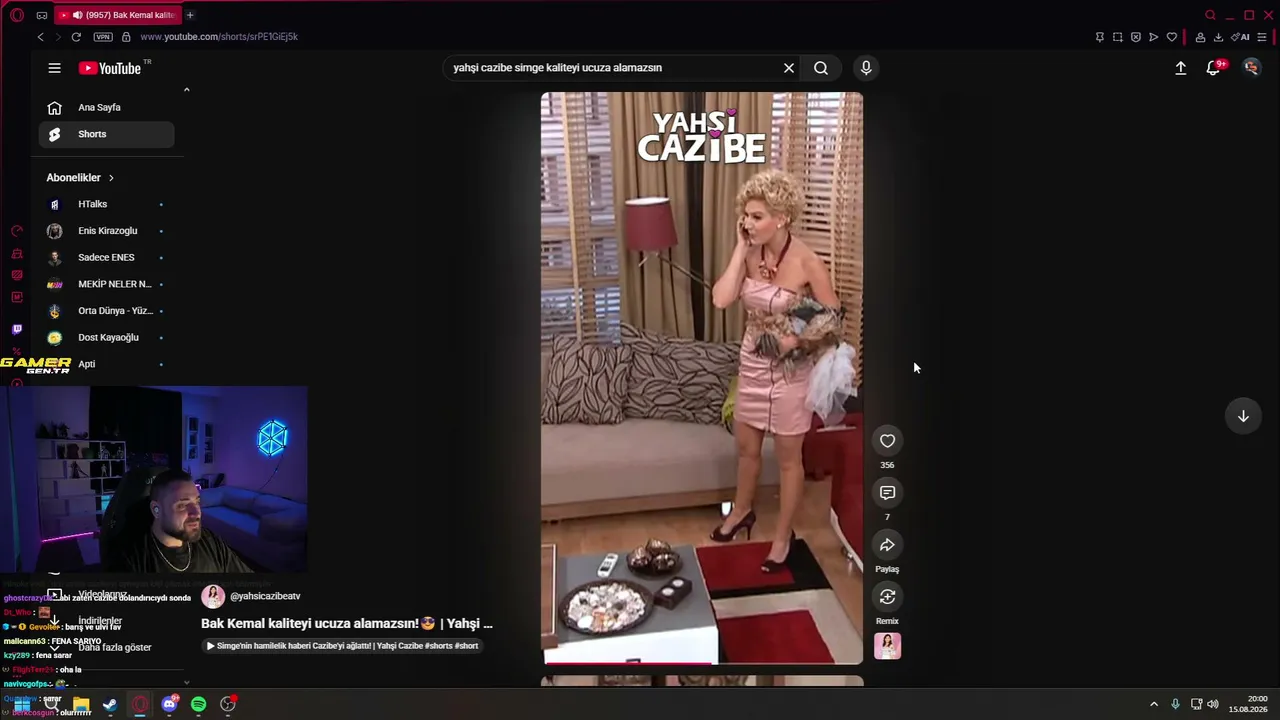Reload the current page

click(76, 37)
